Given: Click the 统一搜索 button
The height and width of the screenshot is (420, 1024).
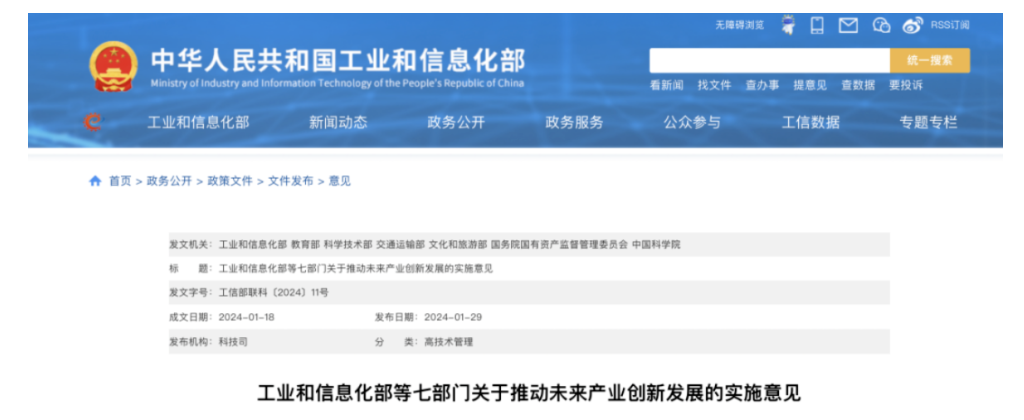Looking at the screenshot, I should [930, 60].
